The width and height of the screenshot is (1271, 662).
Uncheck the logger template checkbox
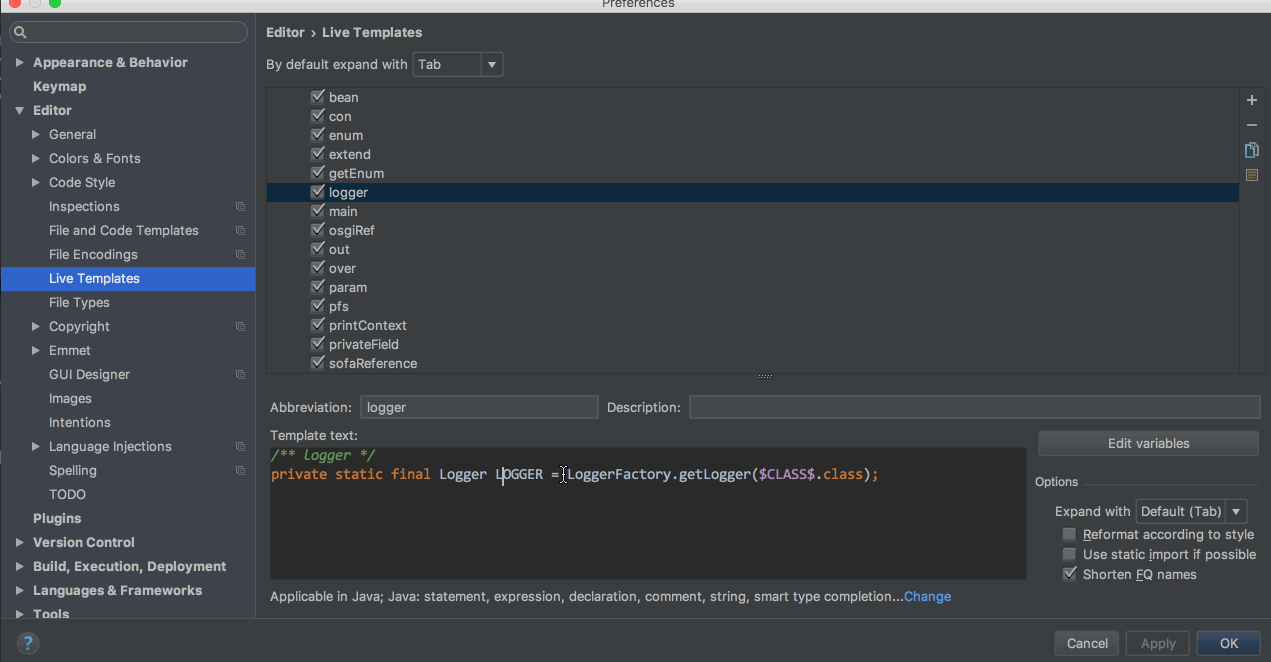click(318, 192)
